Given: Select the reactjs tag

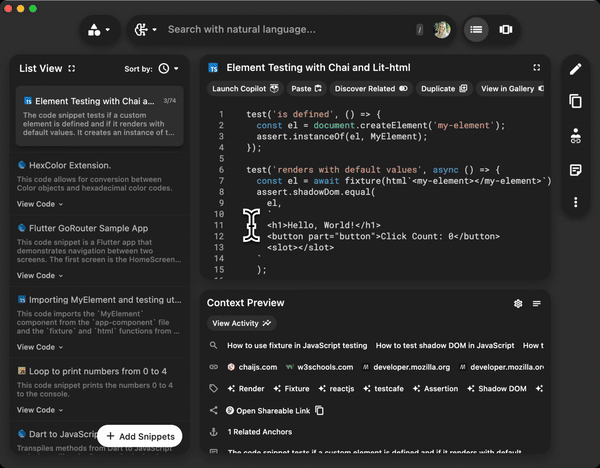Looking at the screenshot, I should click(336, 388).
